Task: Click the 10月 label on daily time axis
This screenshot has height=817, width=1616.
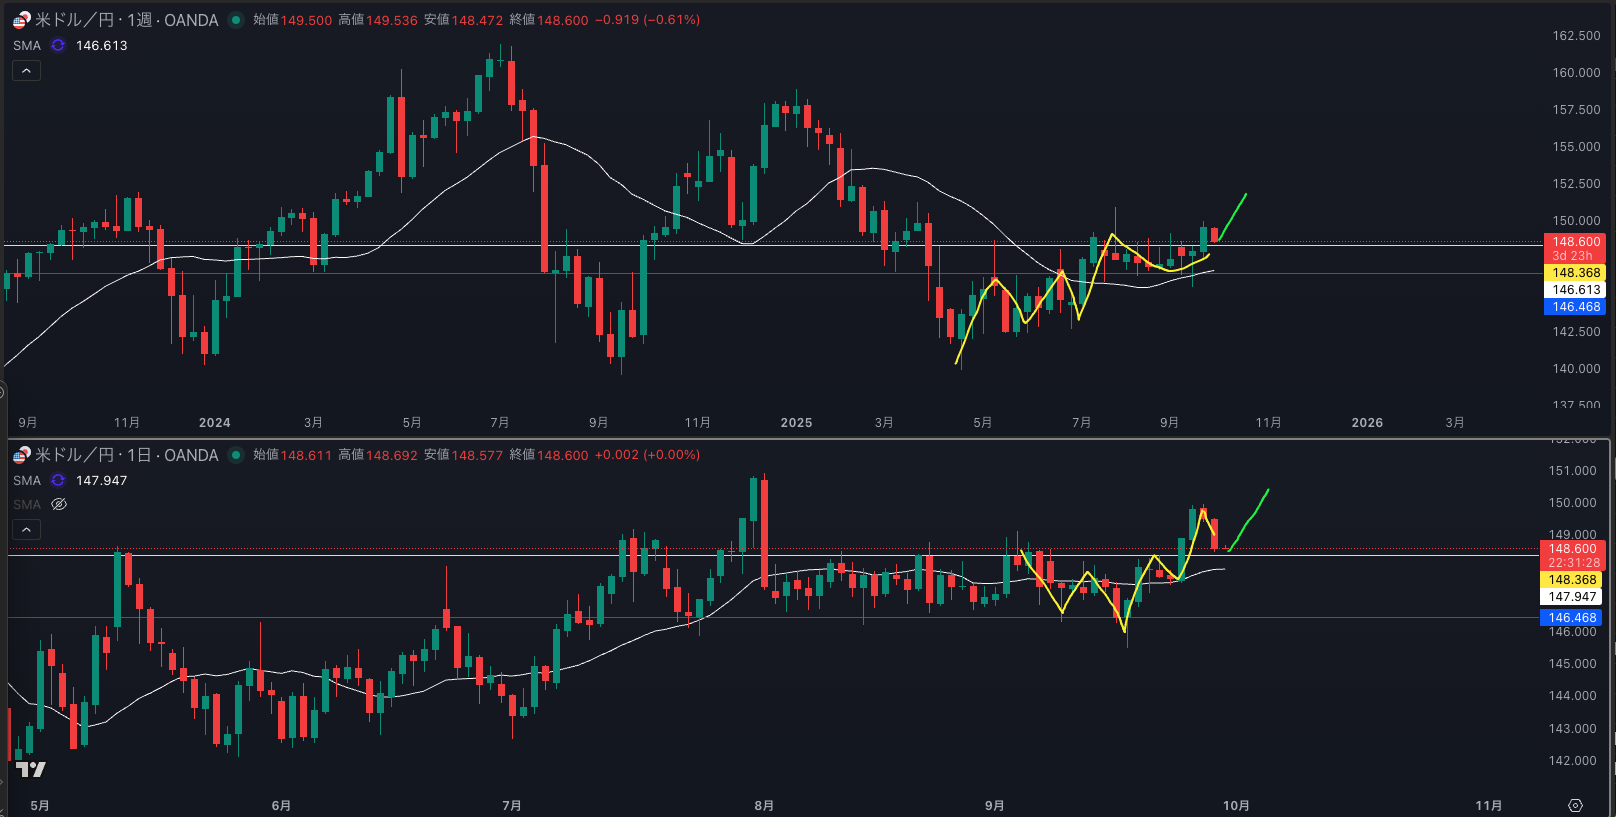Action: [1236, 806]
